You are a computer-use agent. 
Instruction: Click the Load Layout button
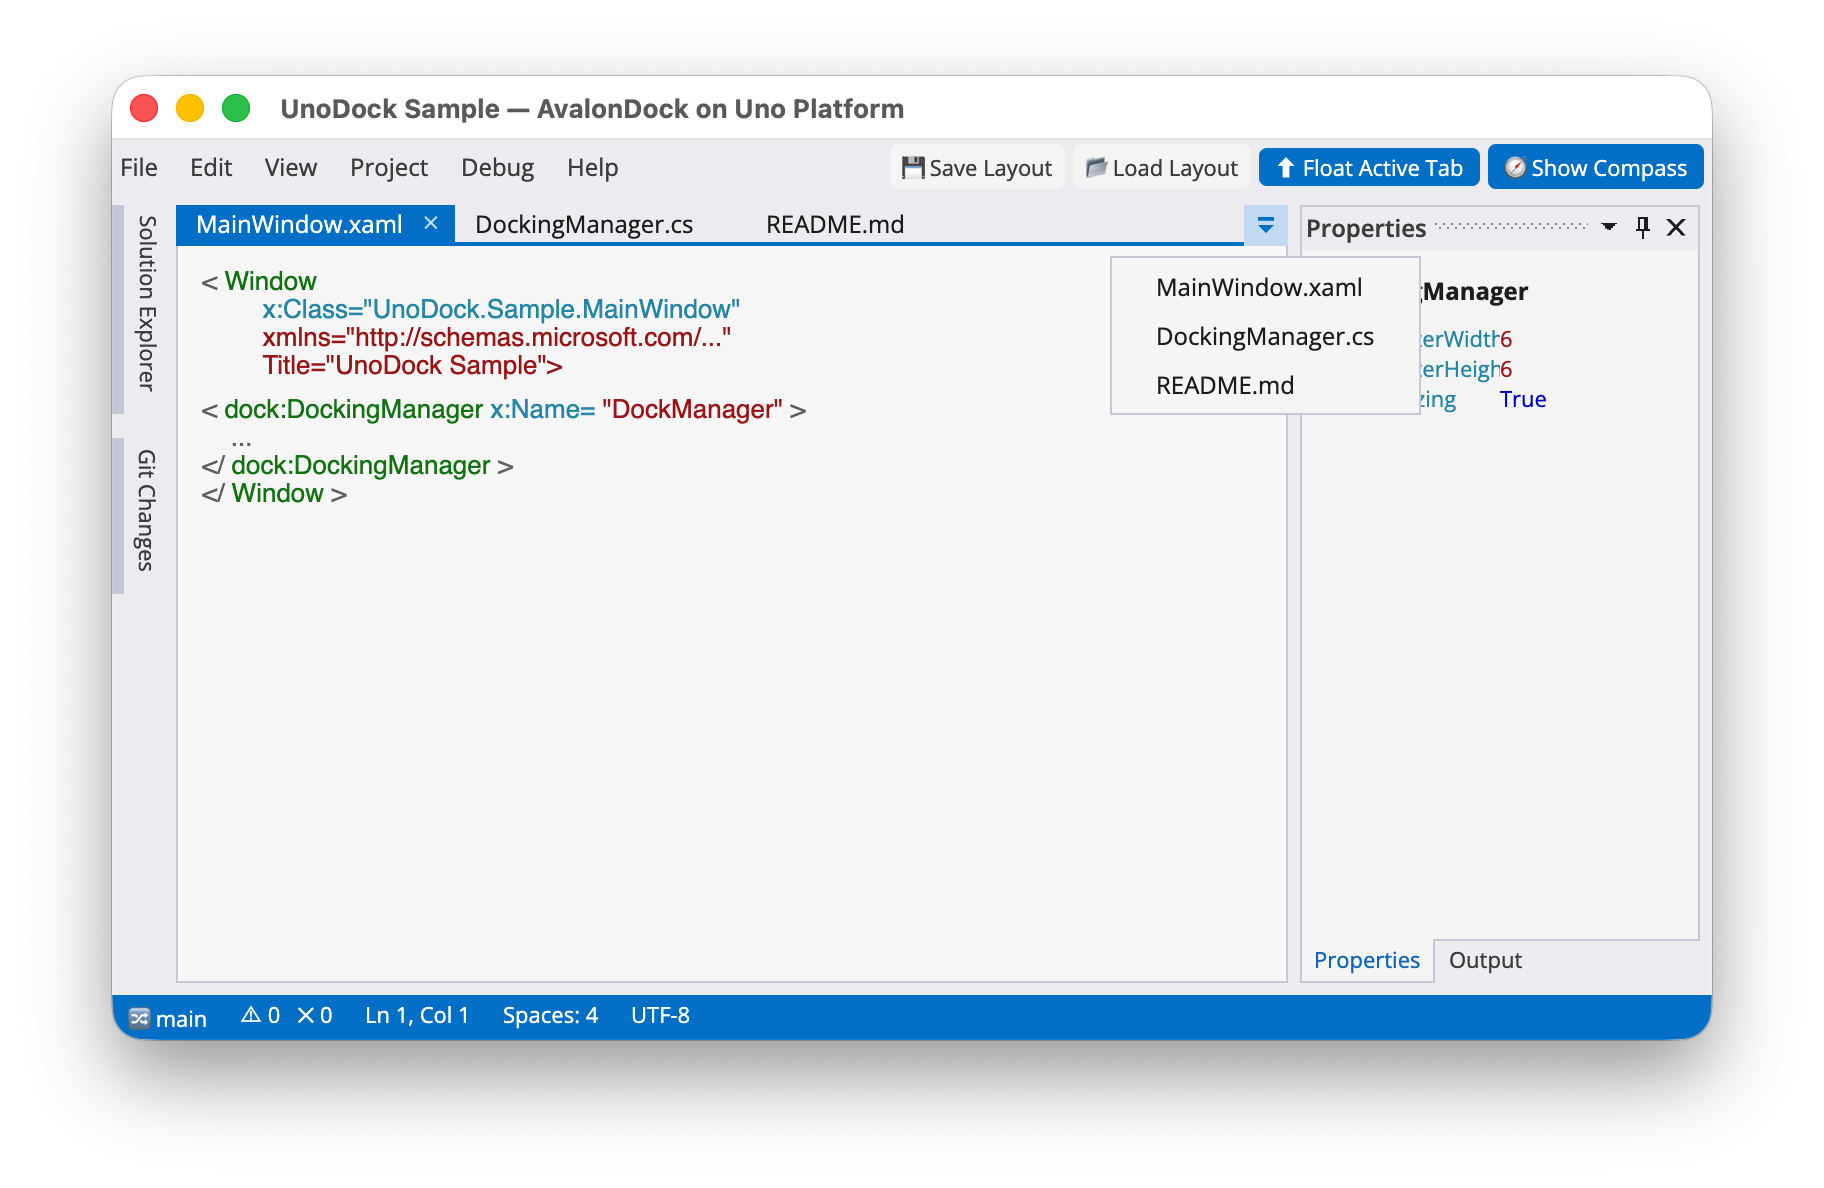click(x=1162, y=167)
